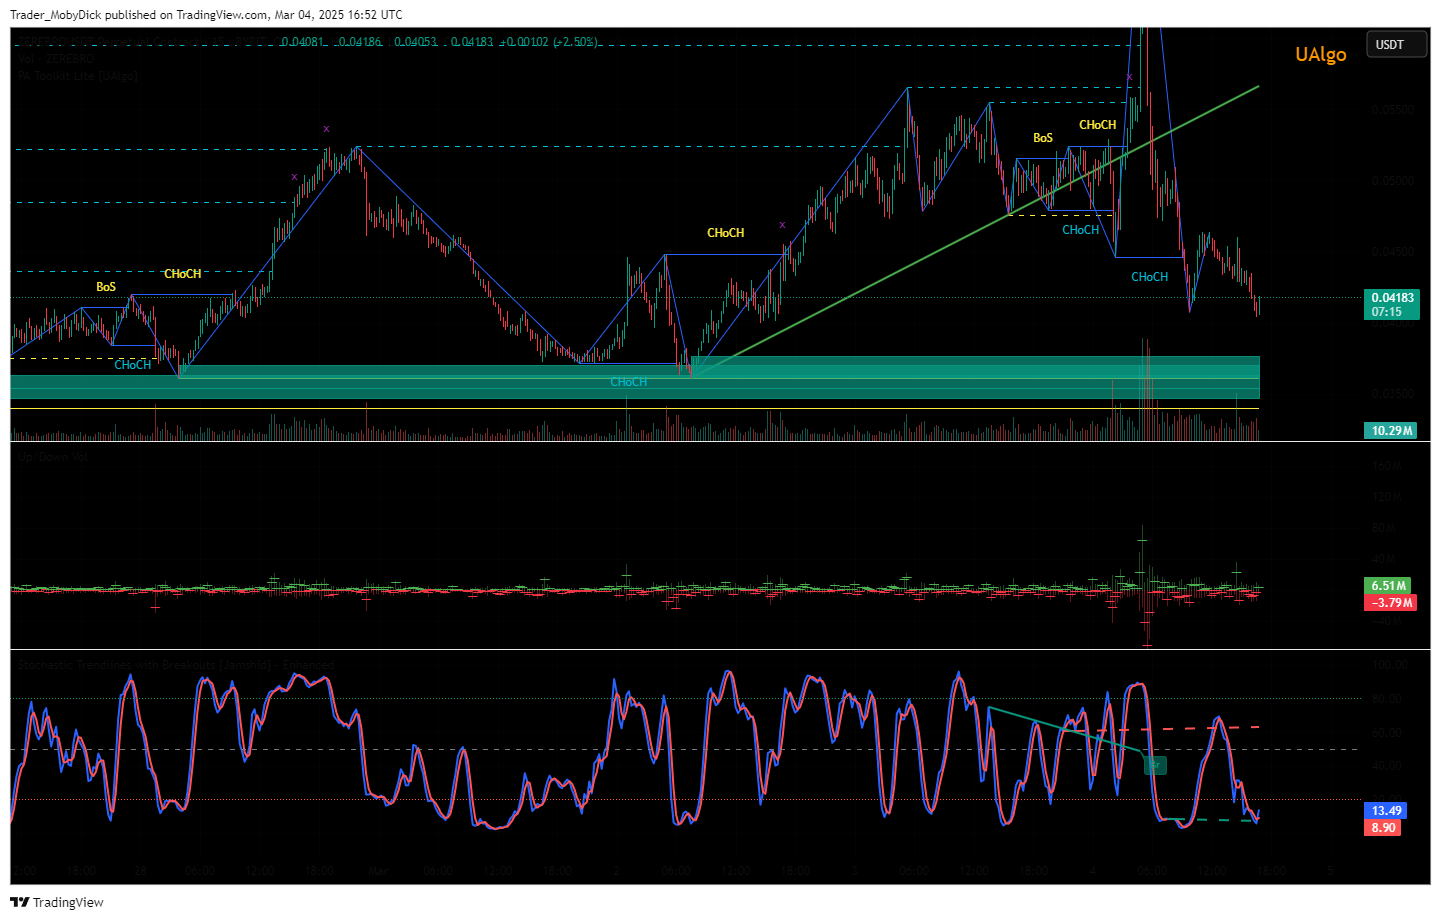Image resolution: width=1441 pixels, height=920 pixels.
Task: Select the PA Toolkit Lite [UAlgo] legend
Action: click(x=77, y=76)
